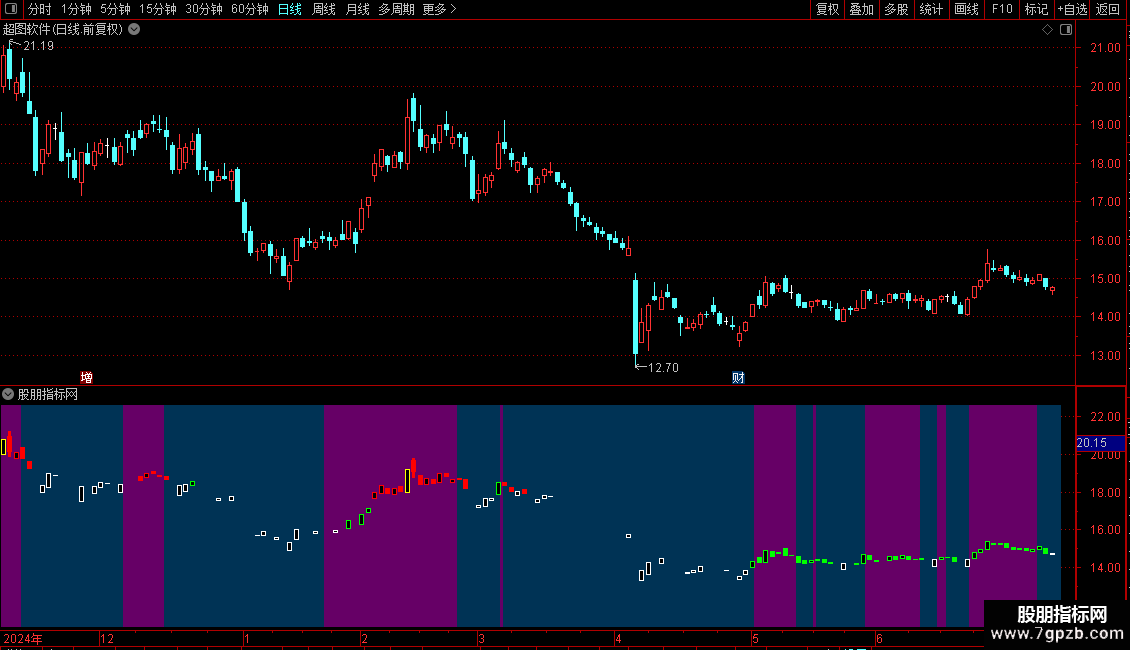Click the 叠加 overlay button
This screenshot has width=1130, height=650.
click(861, 9)
